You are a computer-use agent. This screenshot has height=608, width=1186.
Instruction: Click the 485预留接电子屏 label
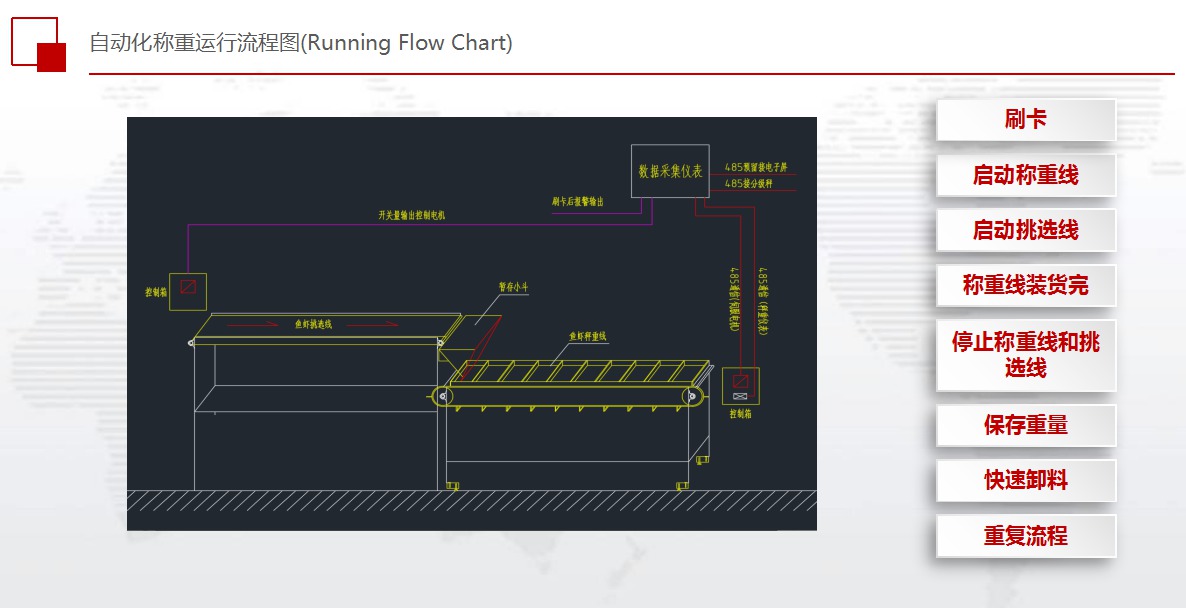[756, 167]
